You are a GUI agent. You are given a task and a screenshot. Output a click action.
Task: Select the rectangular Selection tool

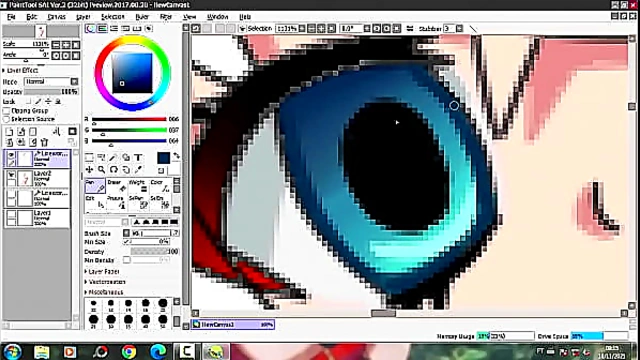(89, 158)
